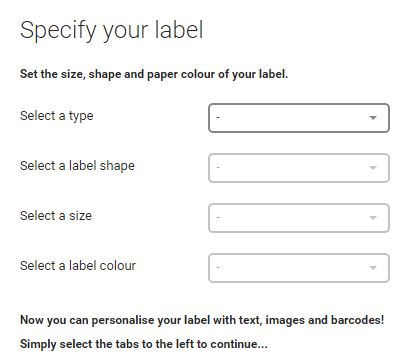
Task: Open the Select a size dropdown
Action: click(299, 218)
